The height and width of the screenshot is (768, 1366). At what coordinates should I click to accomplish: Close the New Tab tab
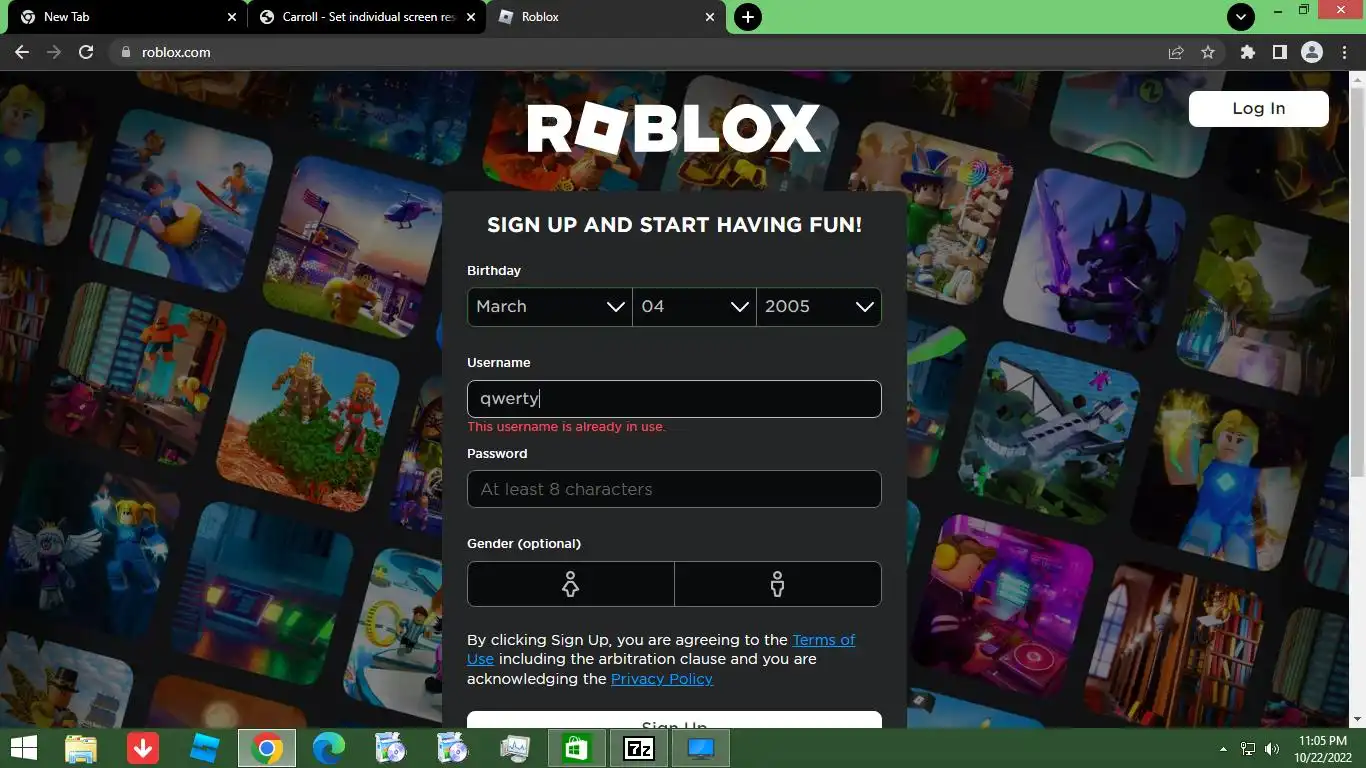pyautogui.click(x=231, y=17)
